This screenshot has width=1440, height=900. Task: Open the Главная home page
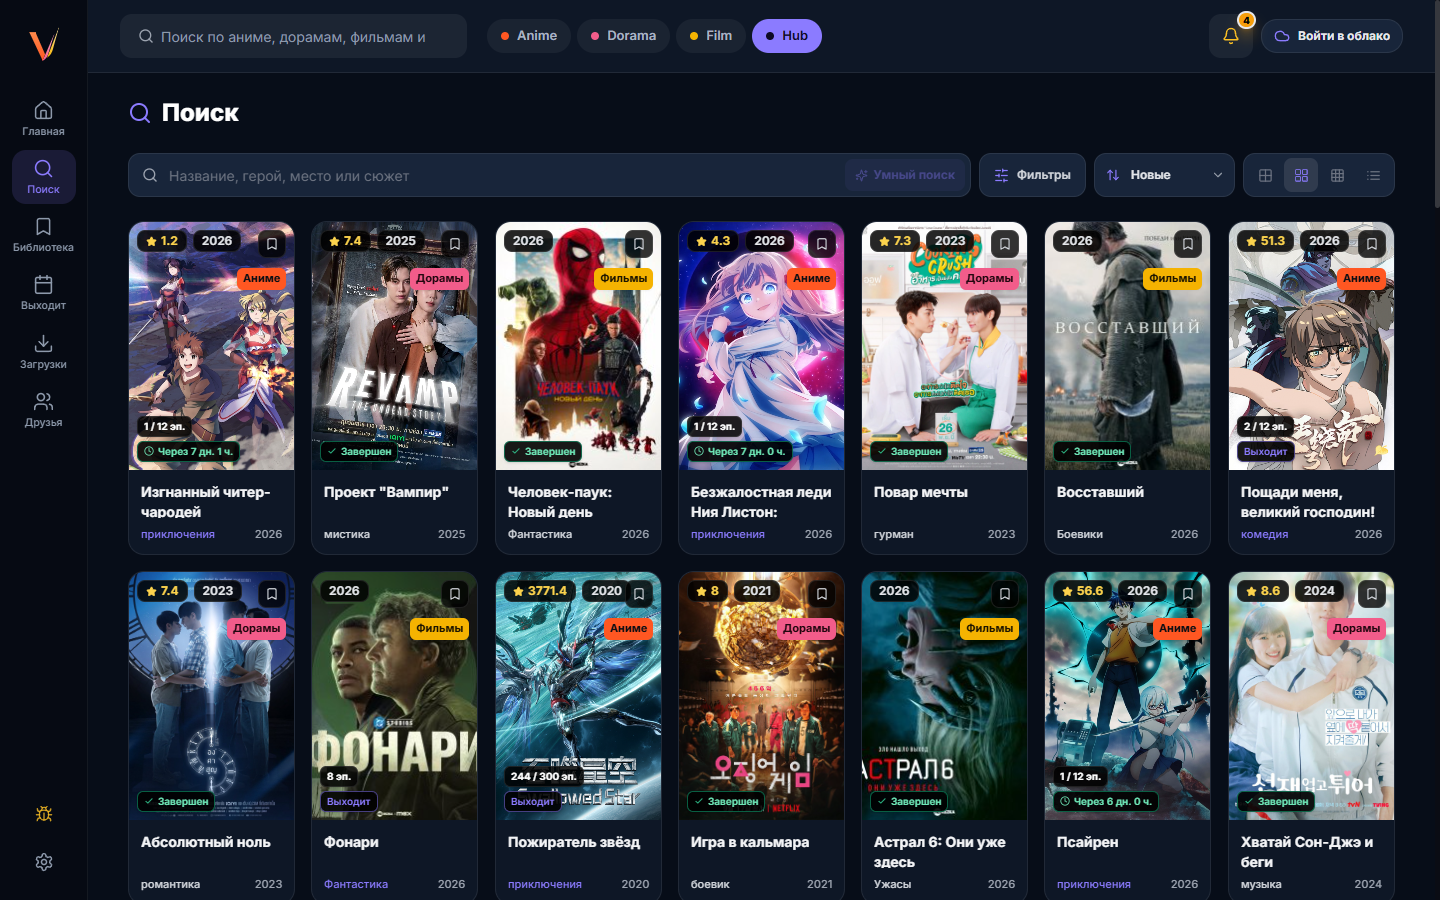(x=43, y=119)
